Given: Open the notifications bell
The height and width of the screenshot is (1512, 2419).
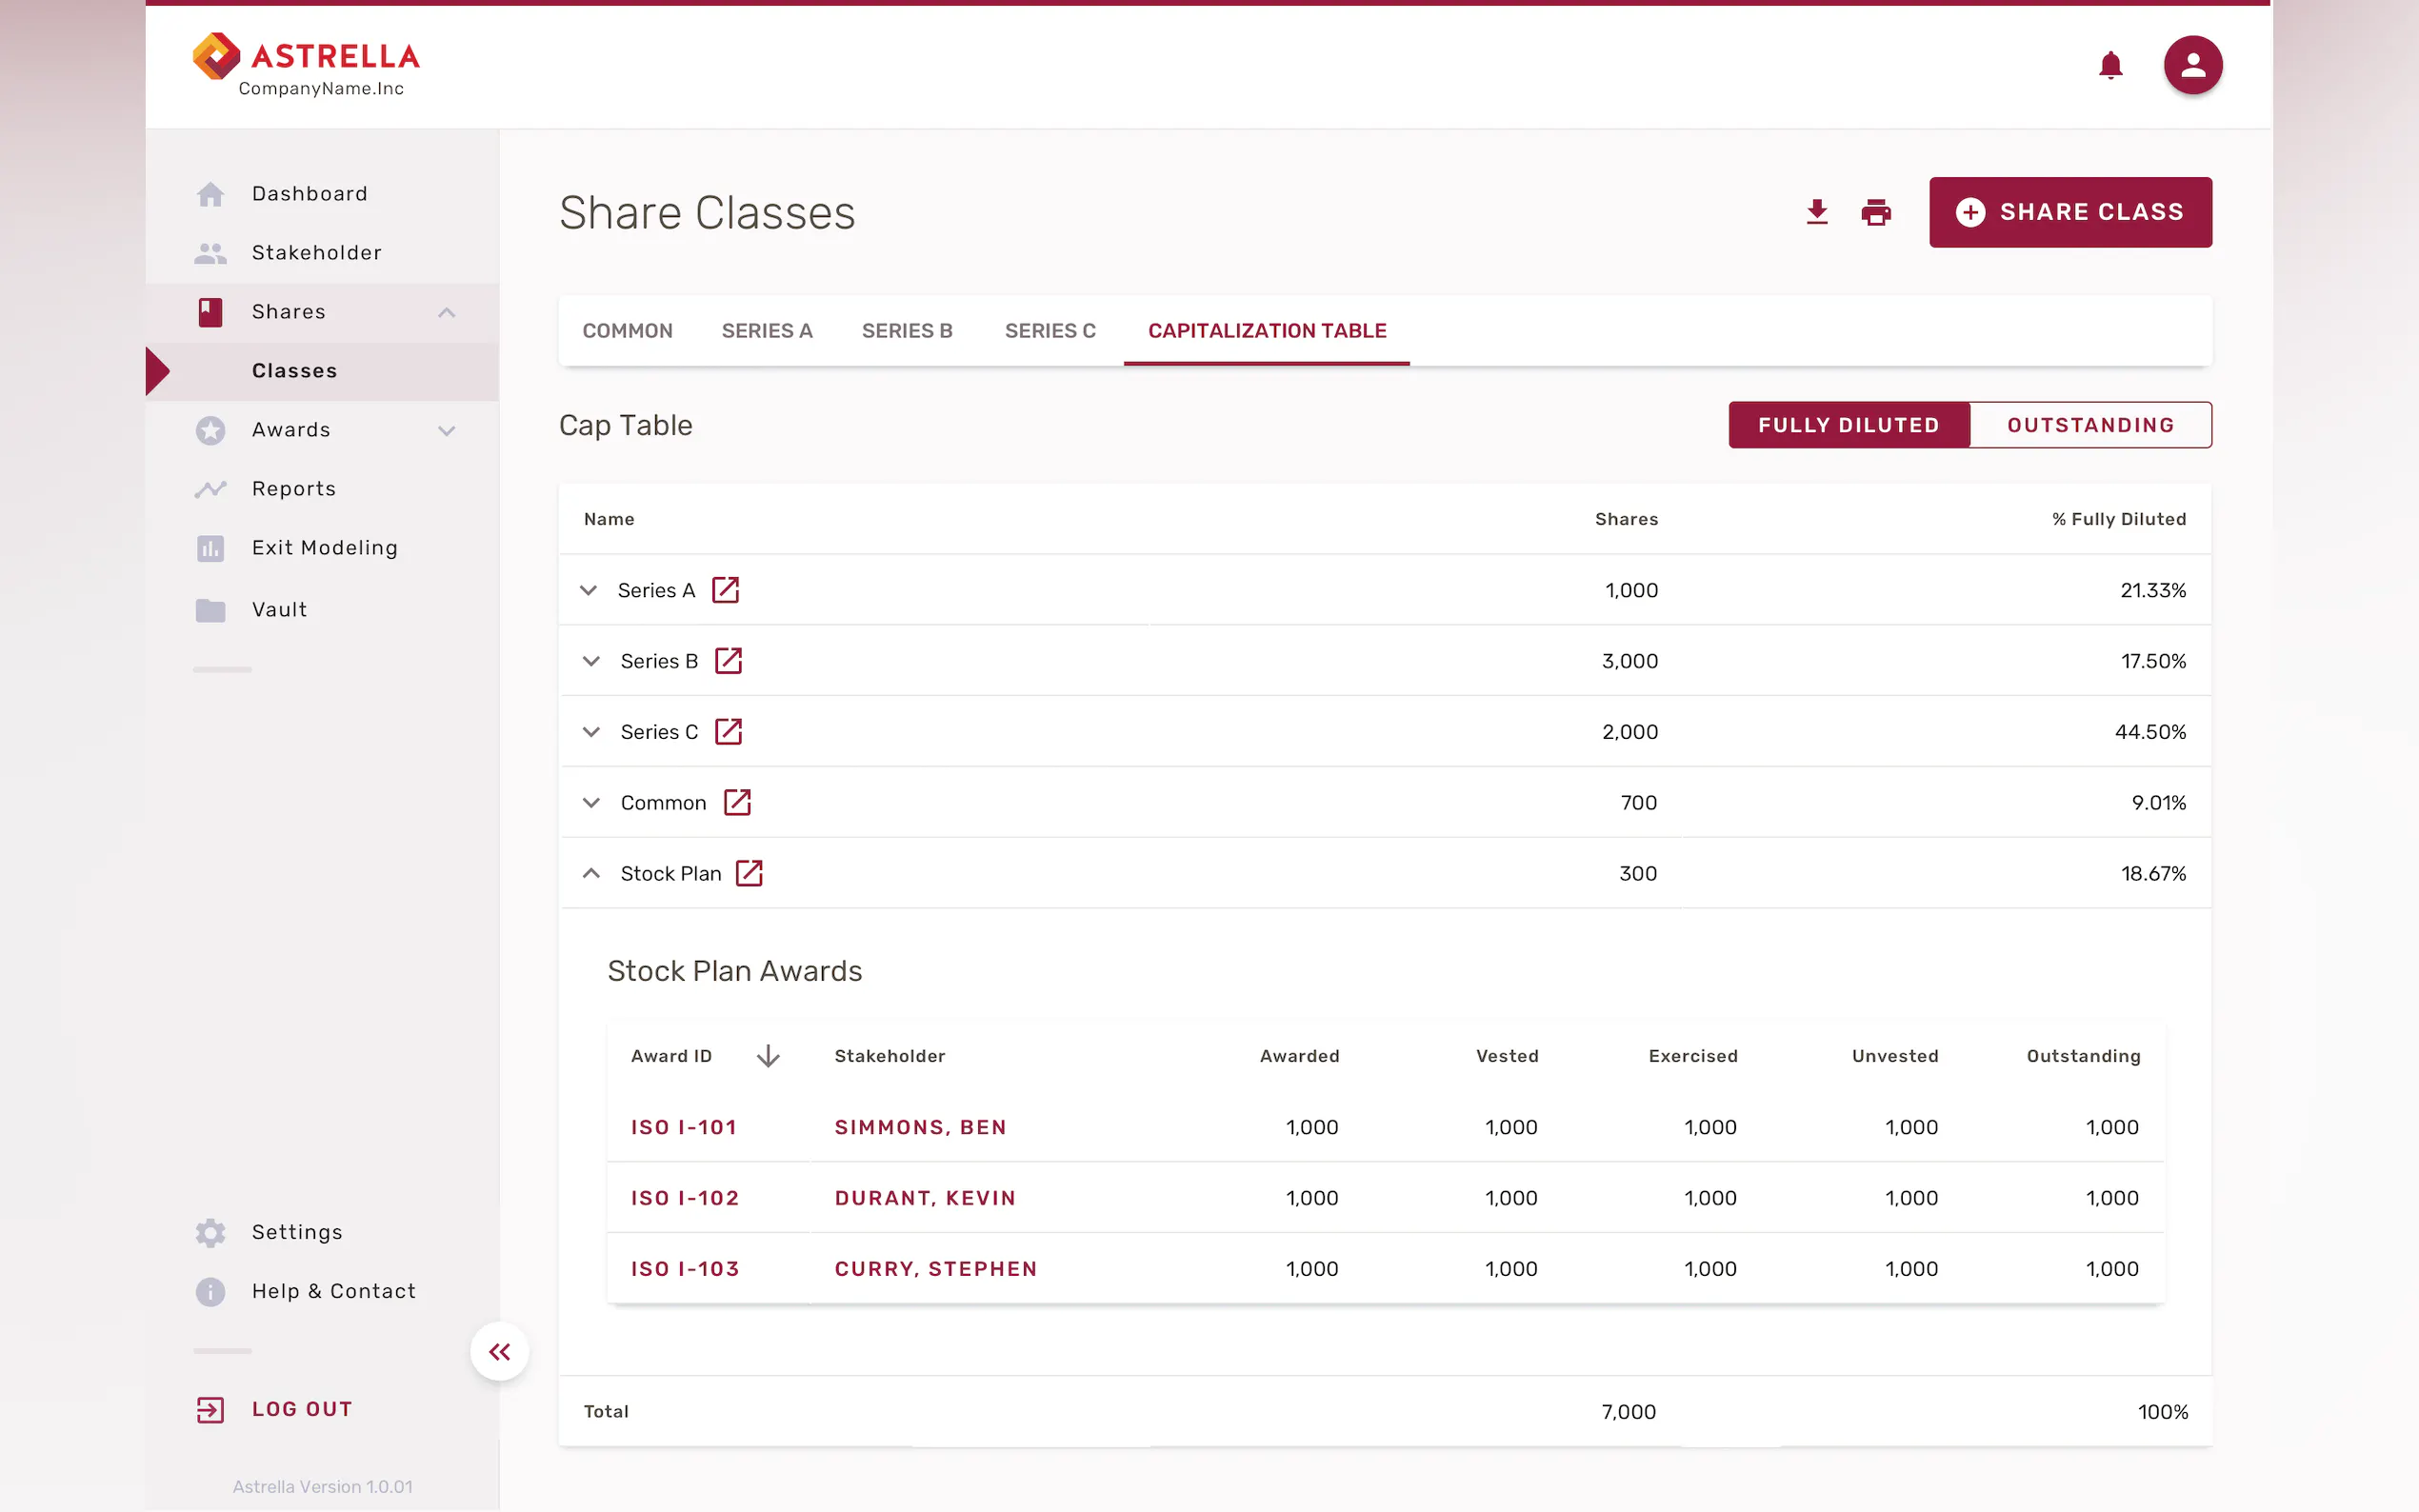Looking at the screenshot, I should (x=2110, y=65).
